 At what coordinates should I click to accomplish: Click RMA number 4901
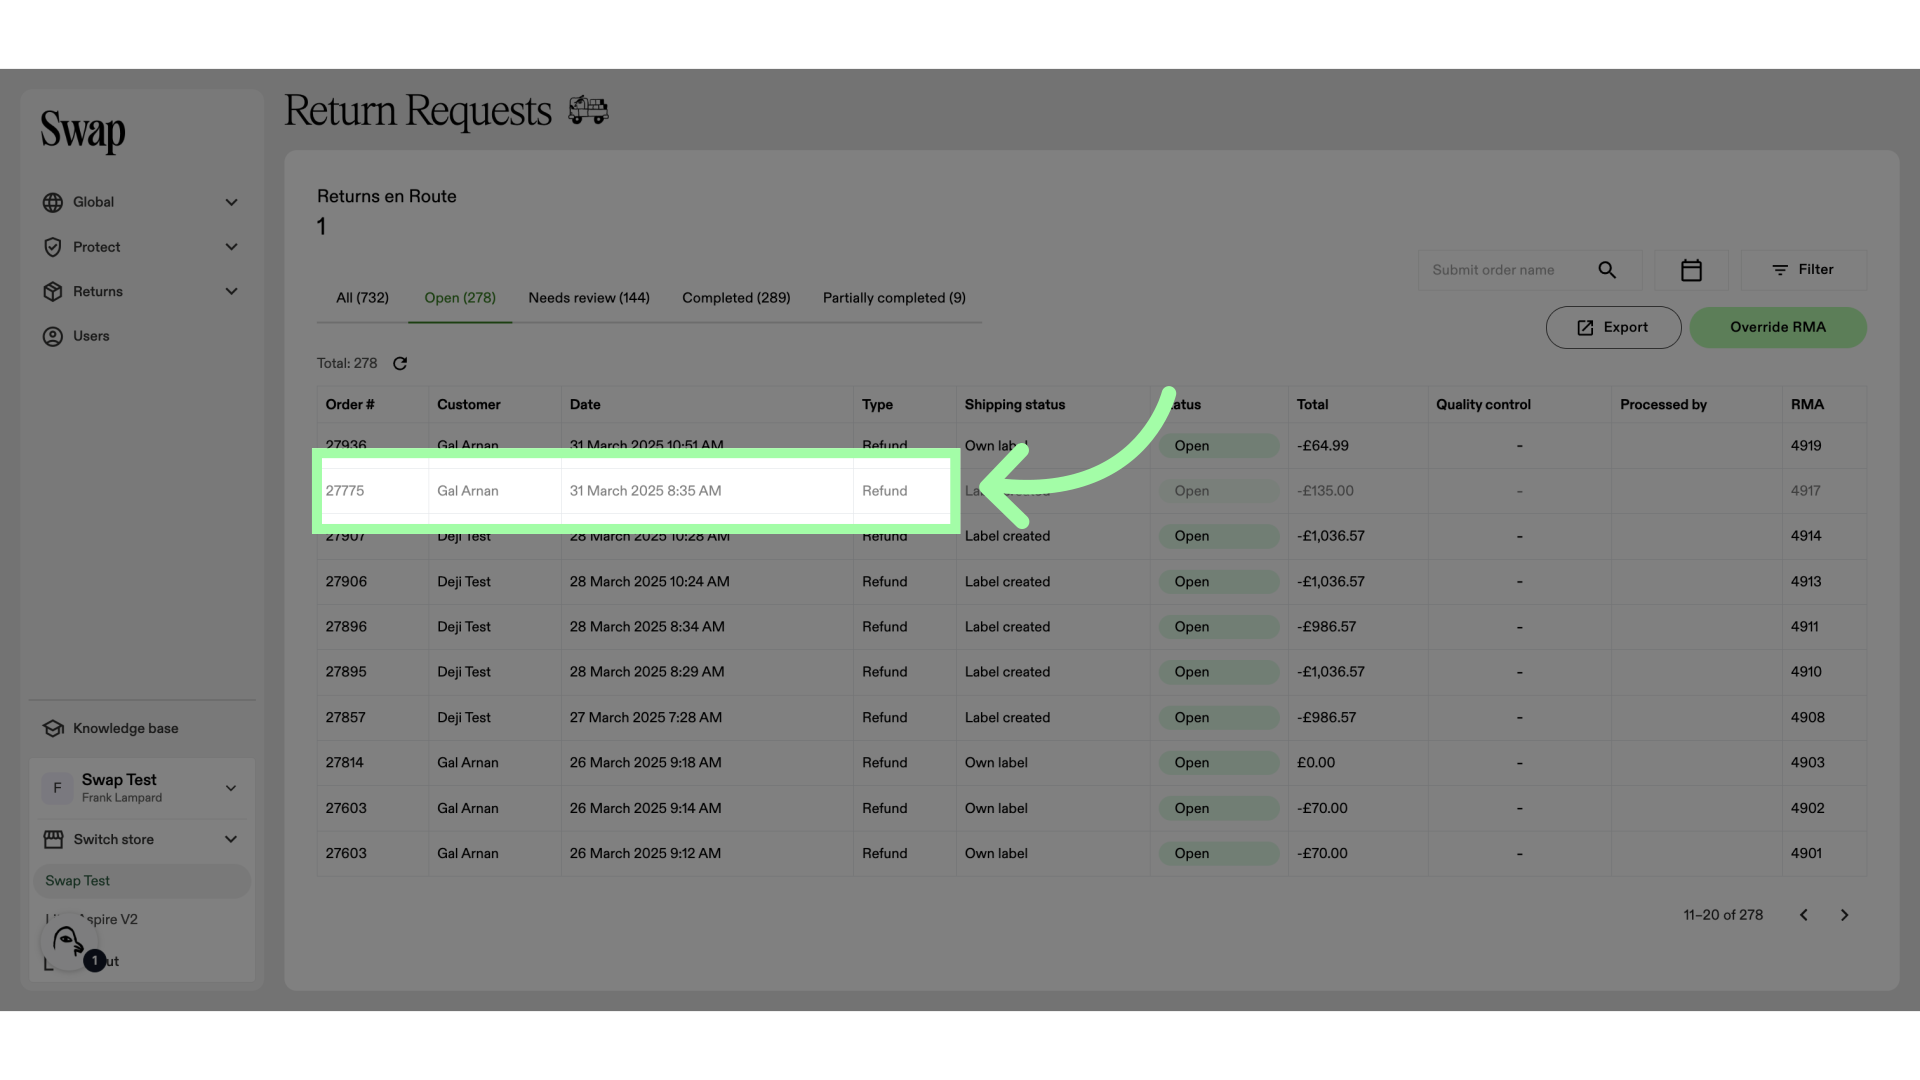point(1806,854)
